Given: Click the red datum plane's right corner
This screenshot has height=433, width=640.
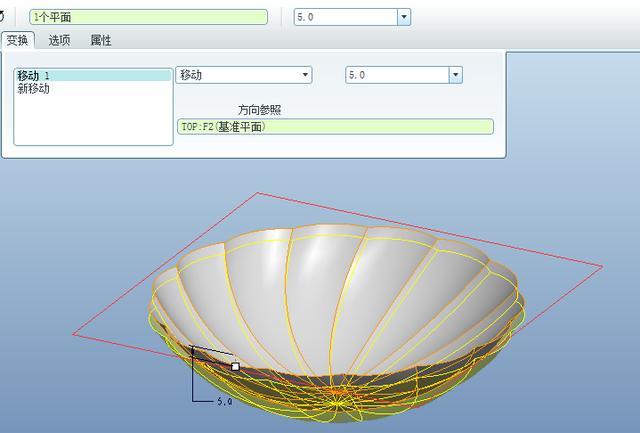Looking at the screenshot, I should [601, 266].
